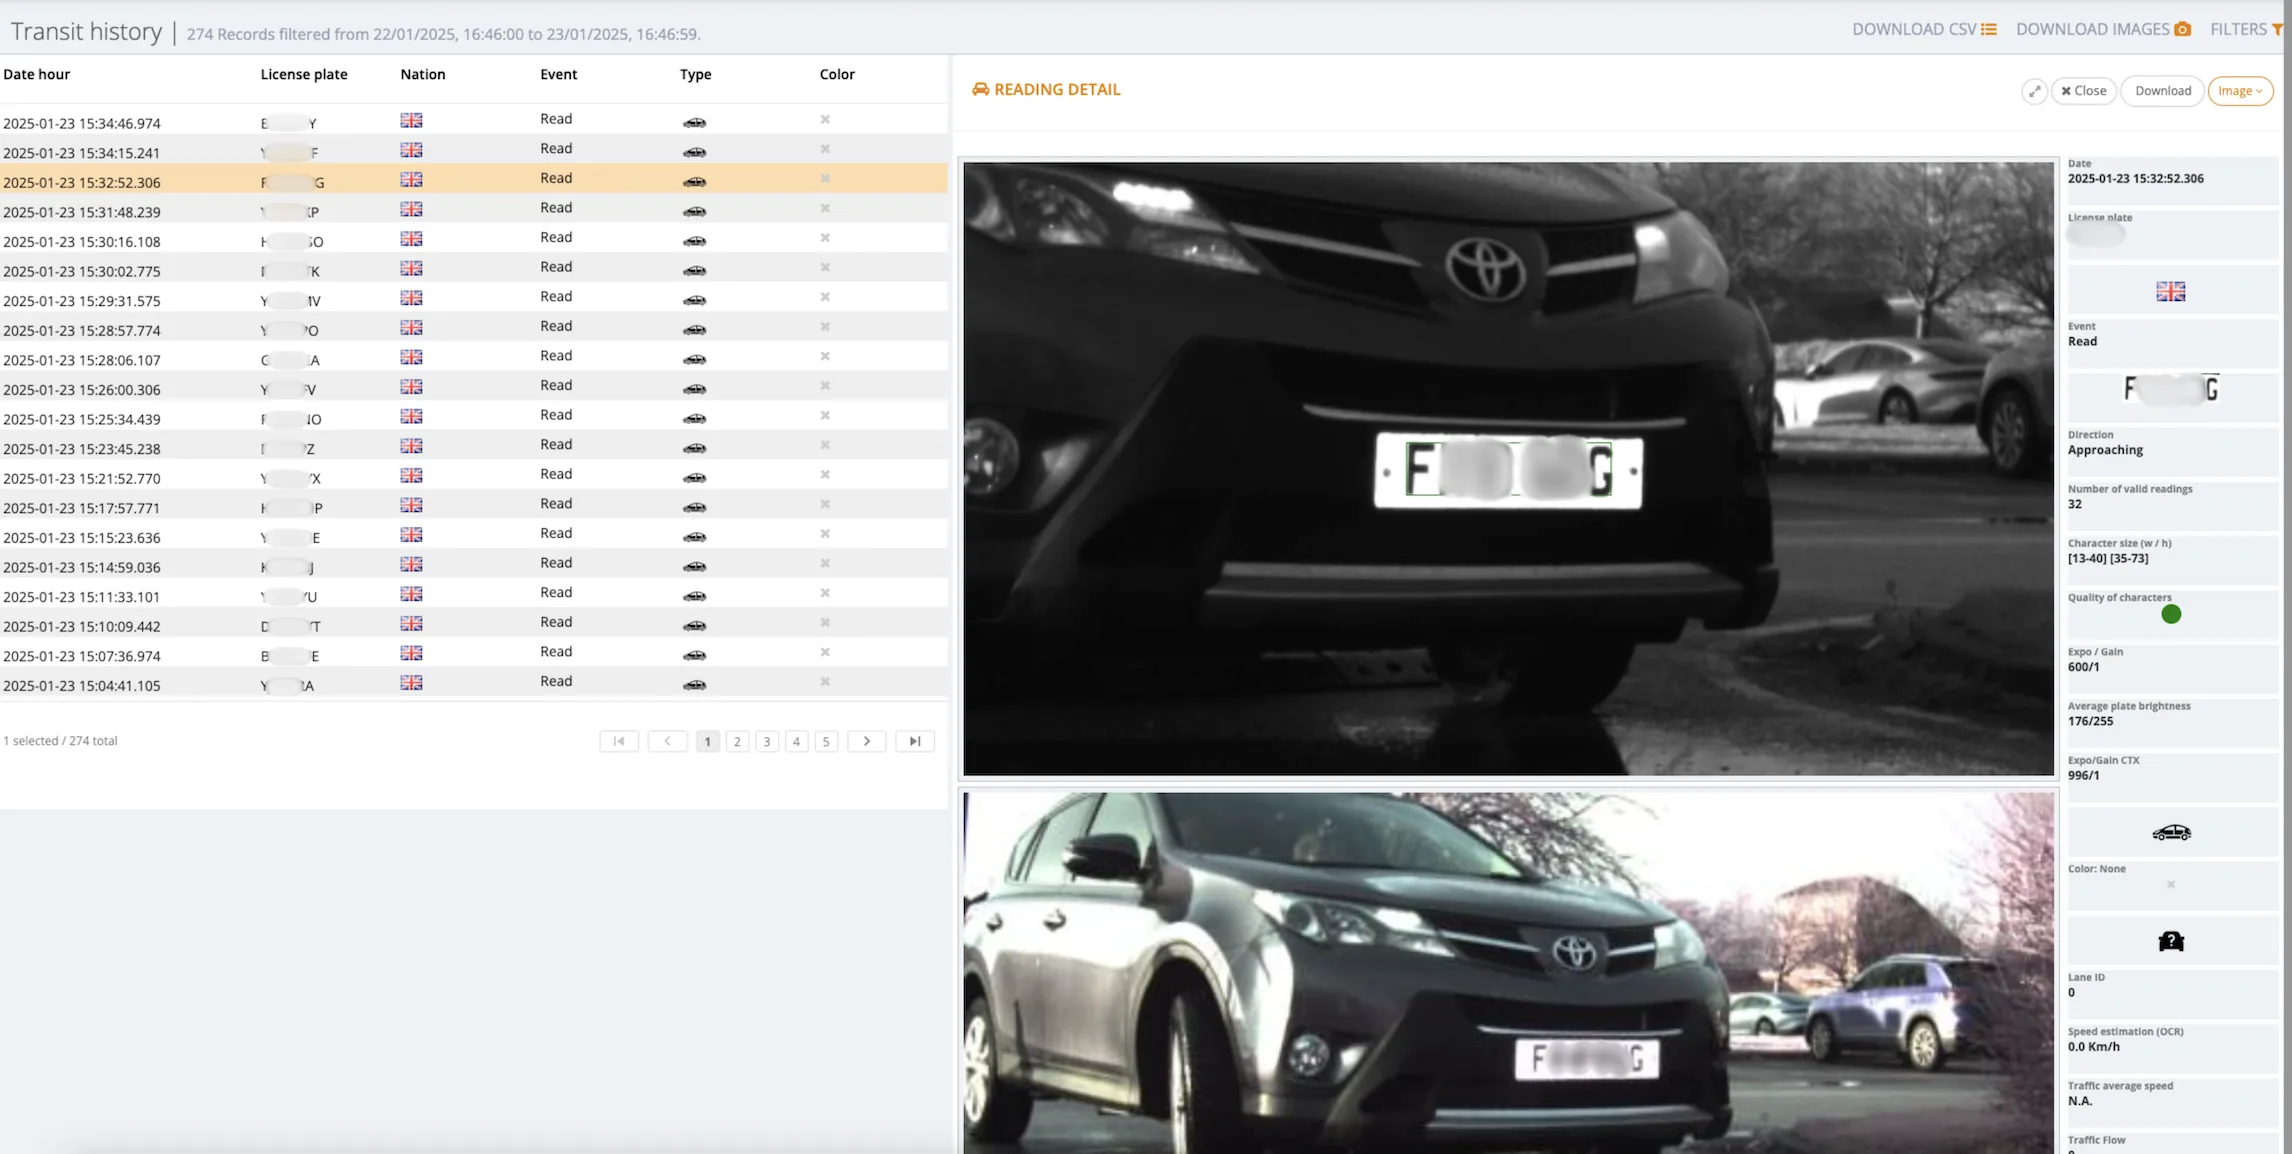This screenshot has width=2292, height=1154.
Task: Select the record at 2025-01-23 15:31:48.239
Action: point(474,209)
